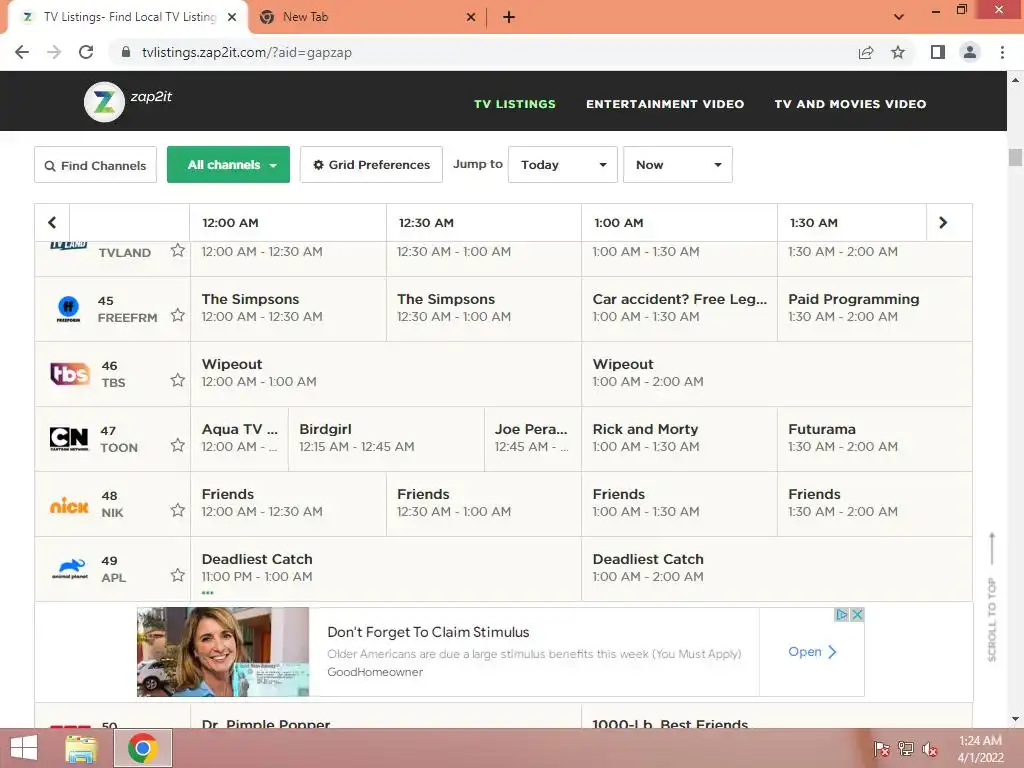Open Car accident? Free Leg... listing
This screenshot has height=768, width=1024.
[x=679, y=308]
